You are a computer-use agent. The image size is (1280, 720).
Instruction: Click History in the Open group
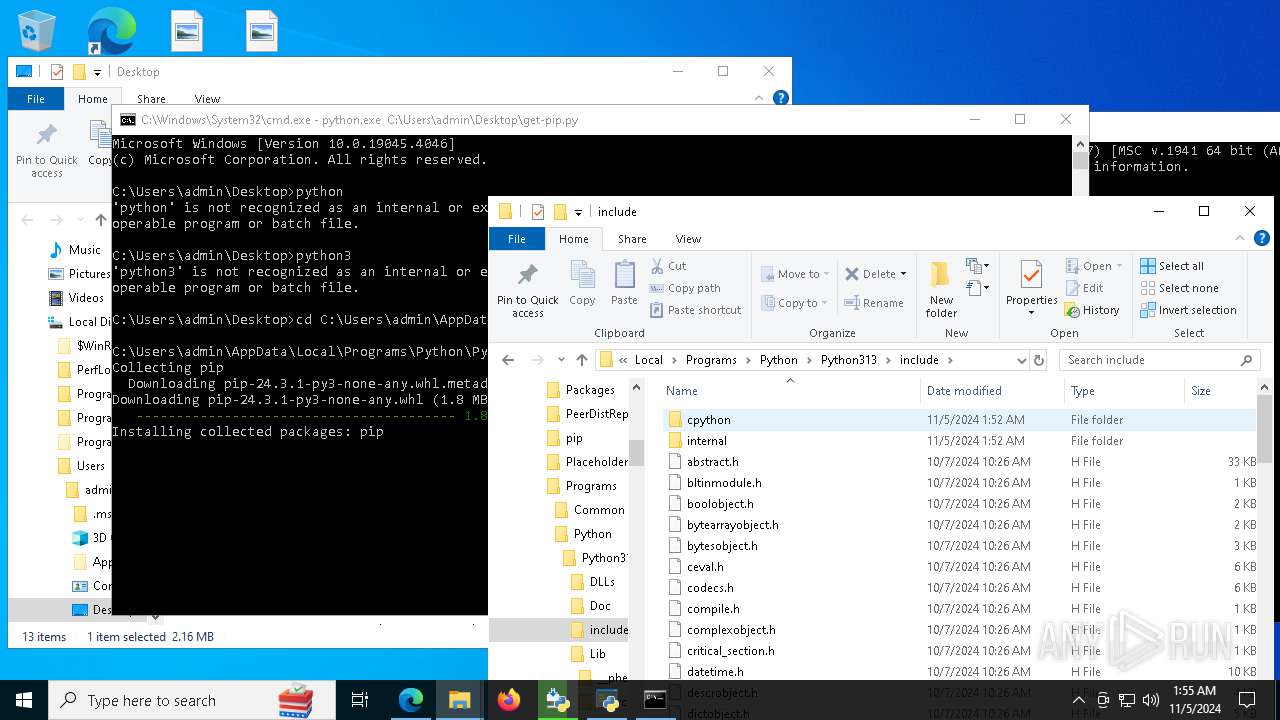coord(1092,310)
